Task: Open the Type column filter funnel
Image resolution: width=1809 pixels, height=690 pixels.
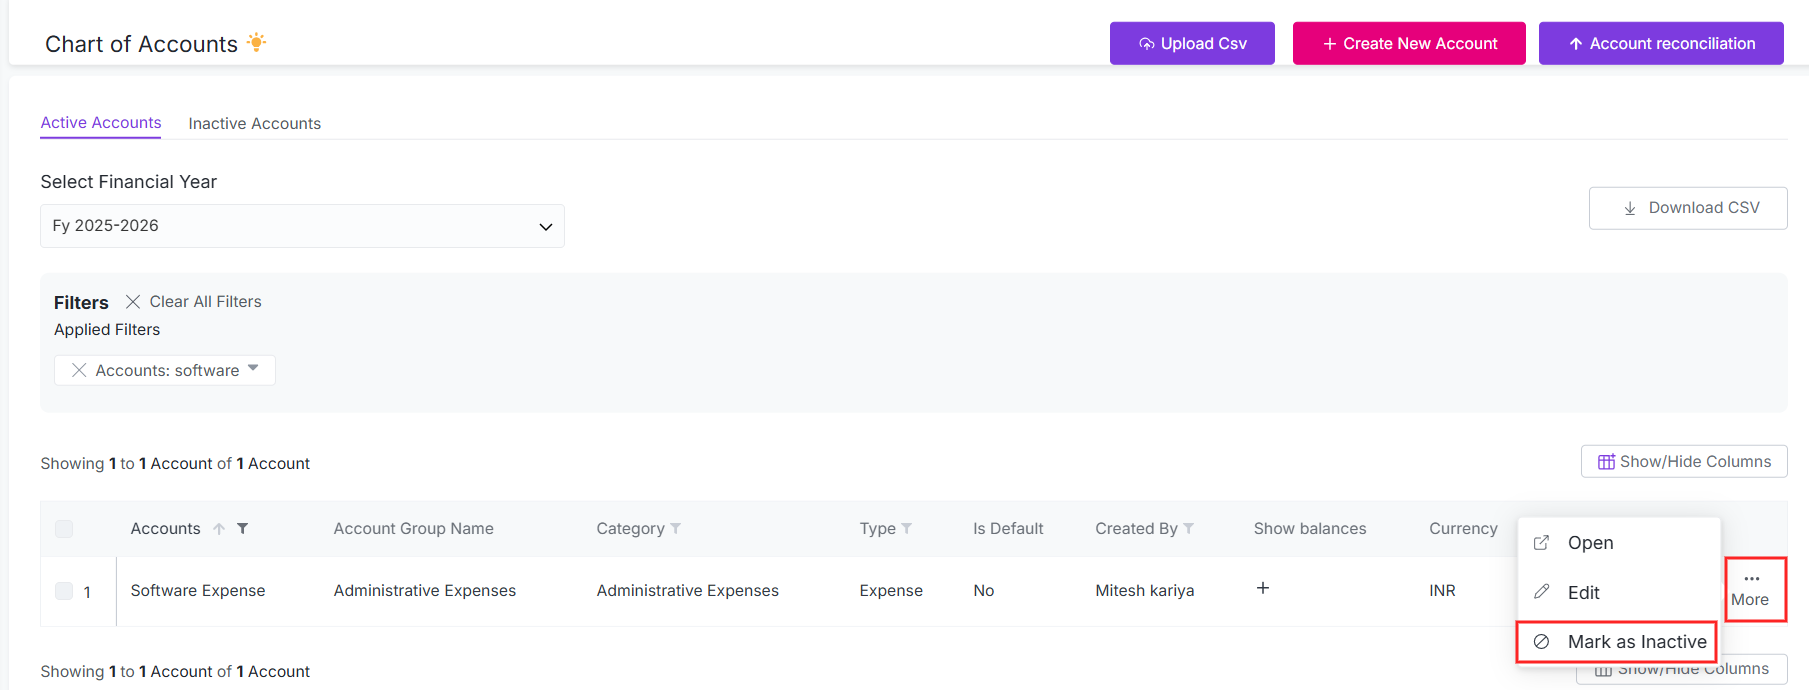Action: 907,529
